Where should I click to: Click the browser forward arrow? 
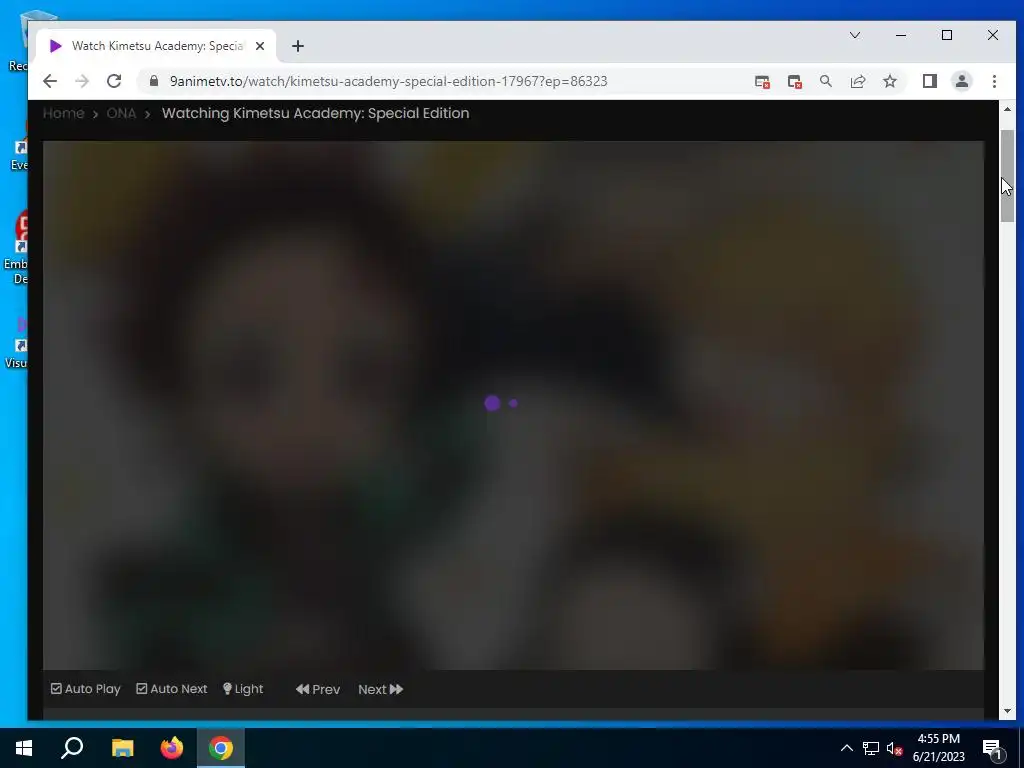click(x=82, y=81)
